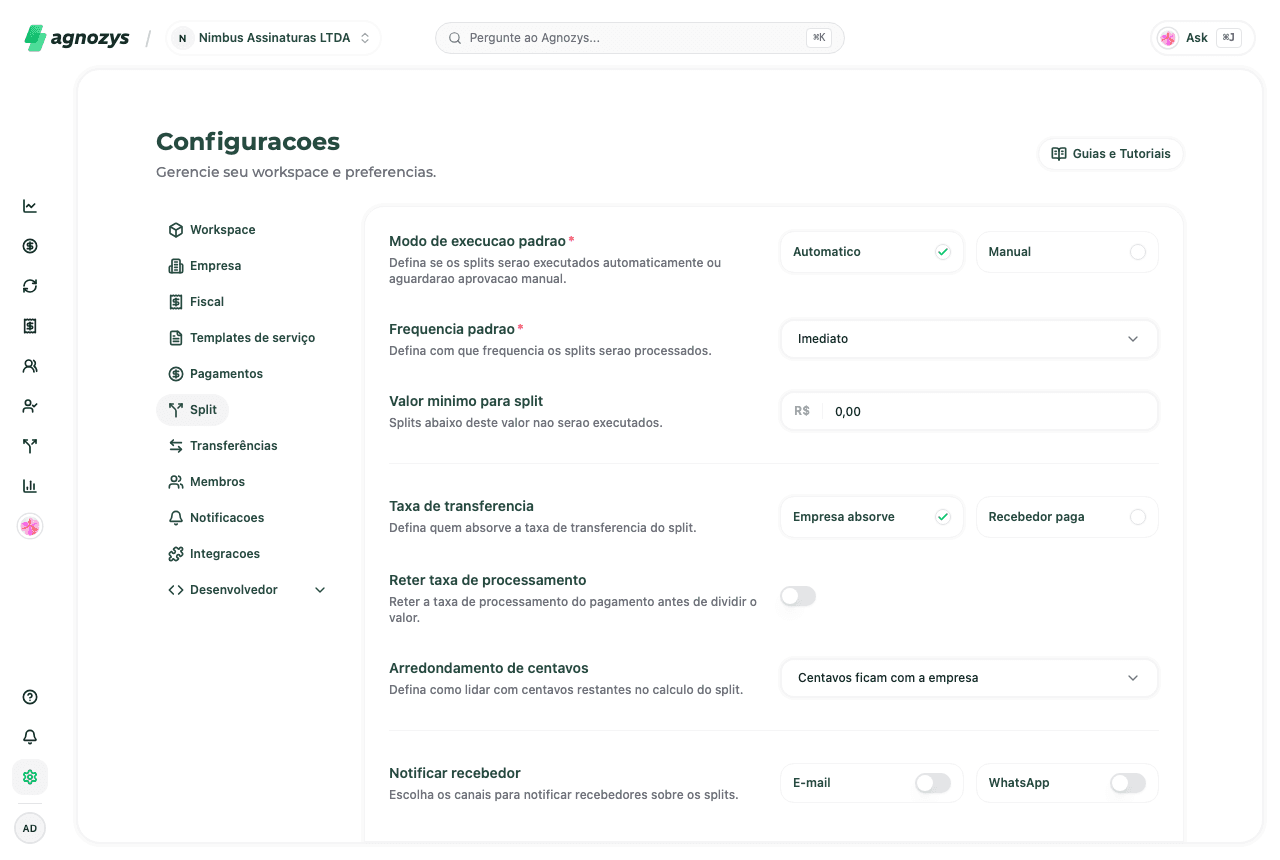This screenshot has width=1280, height=860.
Task: Click the pink flower assistant icon in sidebar
Action: pyautogui.click(x=30, y=526)
